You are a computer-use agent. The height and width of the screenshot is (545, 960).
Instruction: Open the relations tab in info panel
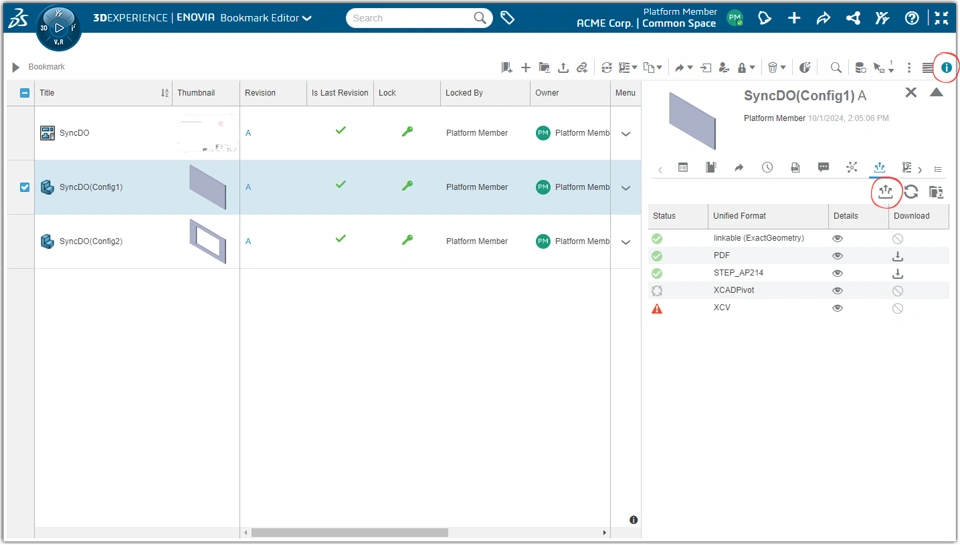click(852, 167)
